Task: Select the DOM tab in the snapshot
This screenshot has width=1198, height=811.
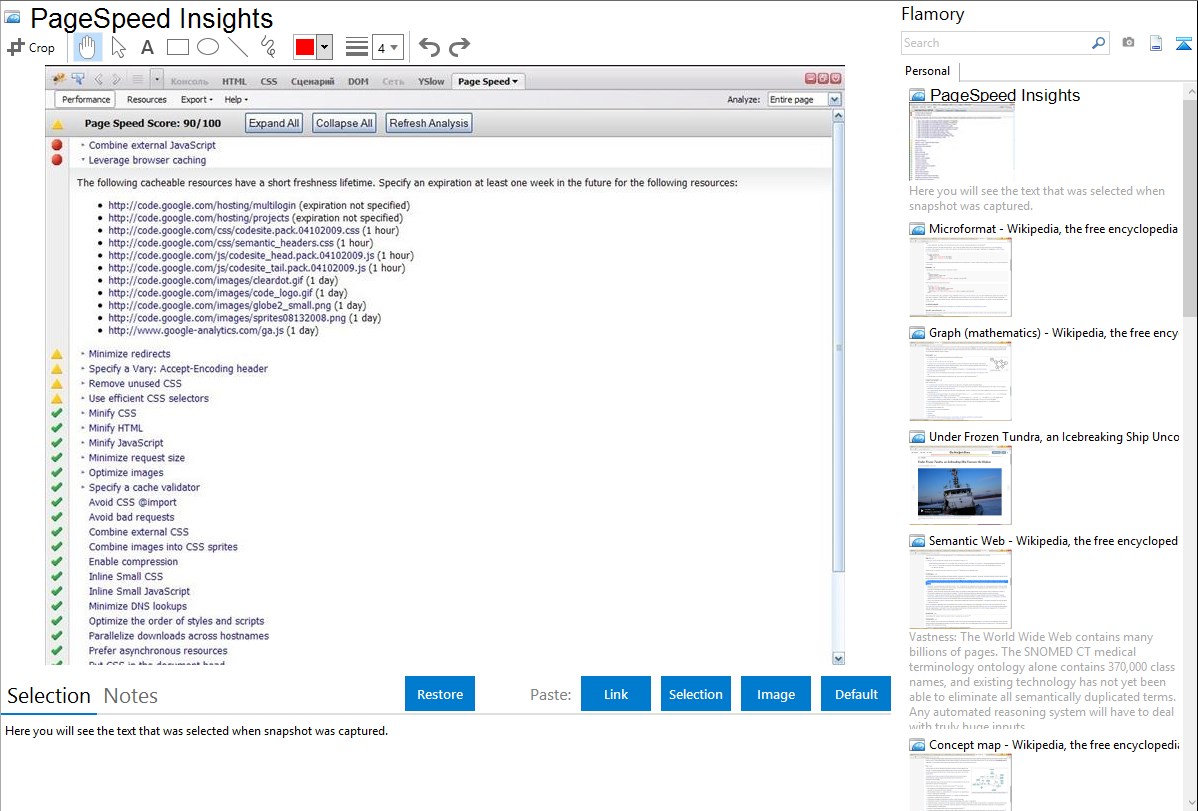Action: pyautogui.click(x=358, y=81)
